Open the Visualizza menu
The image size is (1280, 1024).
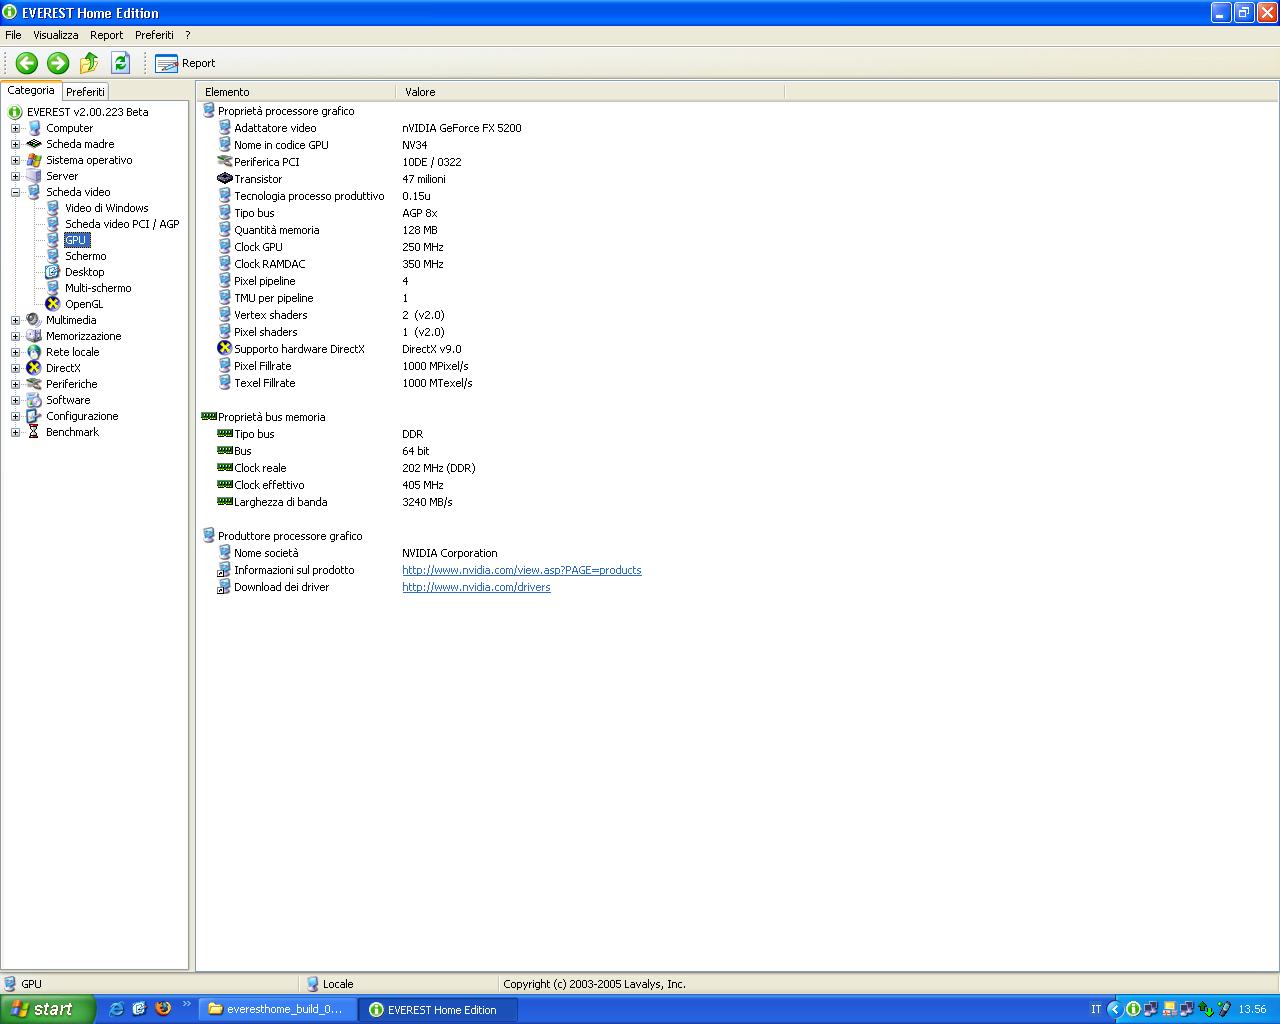coord(55,35)
